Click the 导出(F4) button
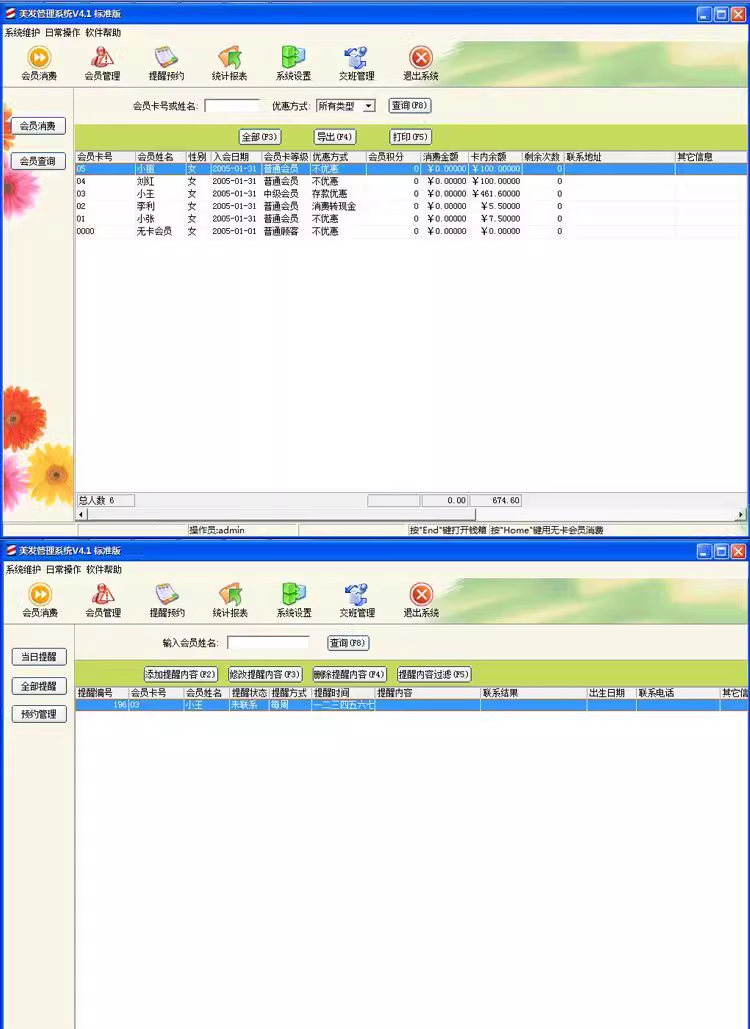 (x=335, y=136)
